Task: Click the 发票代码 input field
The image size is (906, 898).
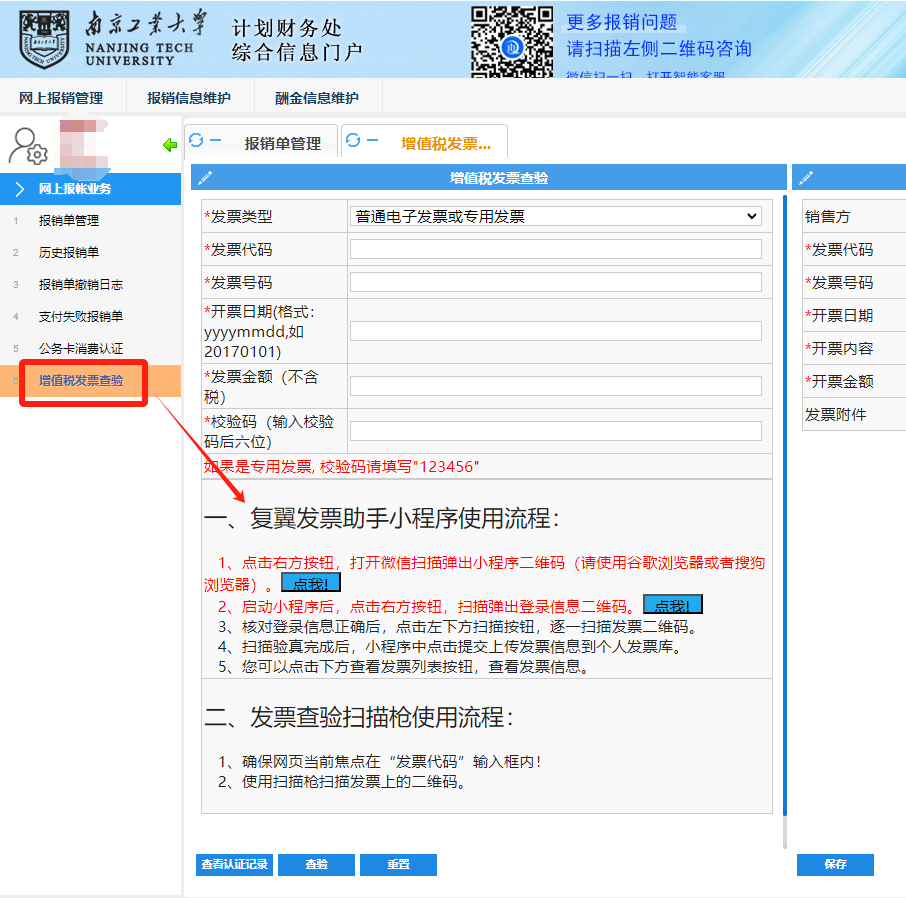Action: pyautogui.click(x=555, y=249)
